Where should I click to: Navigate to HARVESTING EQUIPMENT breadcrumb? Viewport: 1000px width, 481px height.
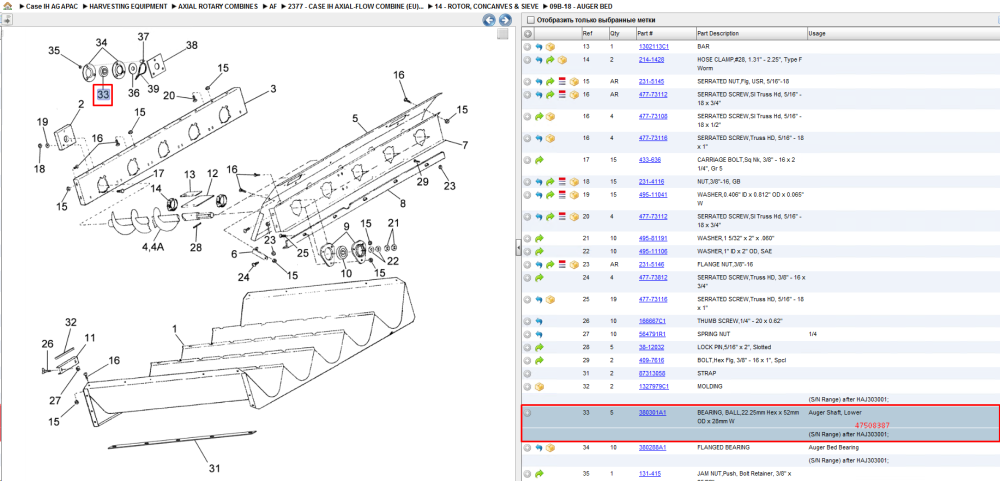point(128,6)
